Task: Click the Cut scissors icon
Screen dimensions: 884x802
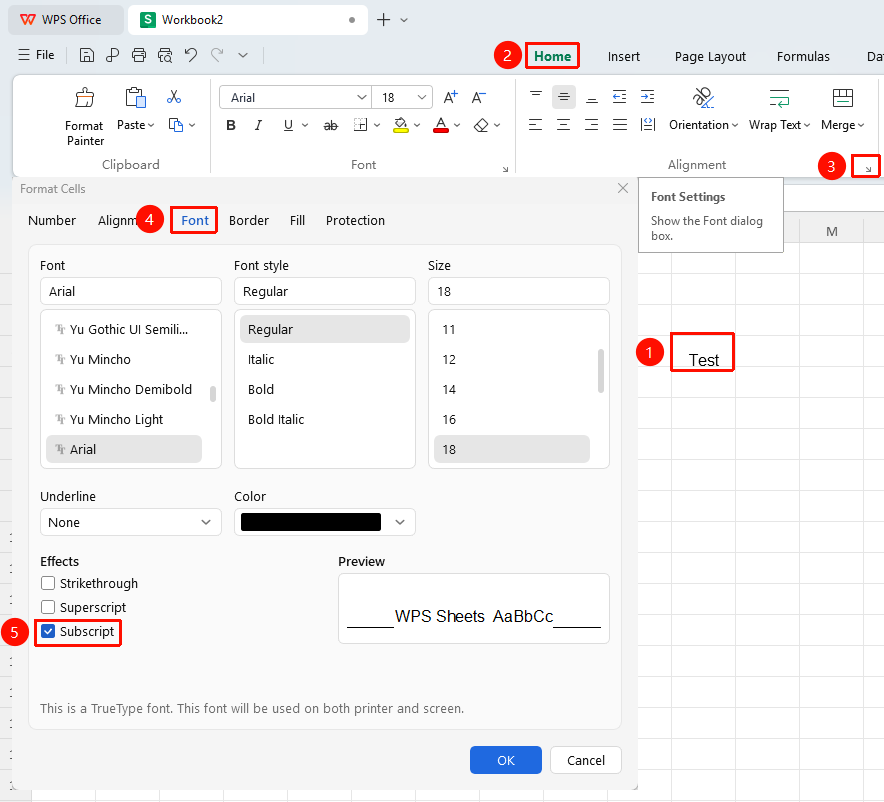Action: (x=174, y=97)
